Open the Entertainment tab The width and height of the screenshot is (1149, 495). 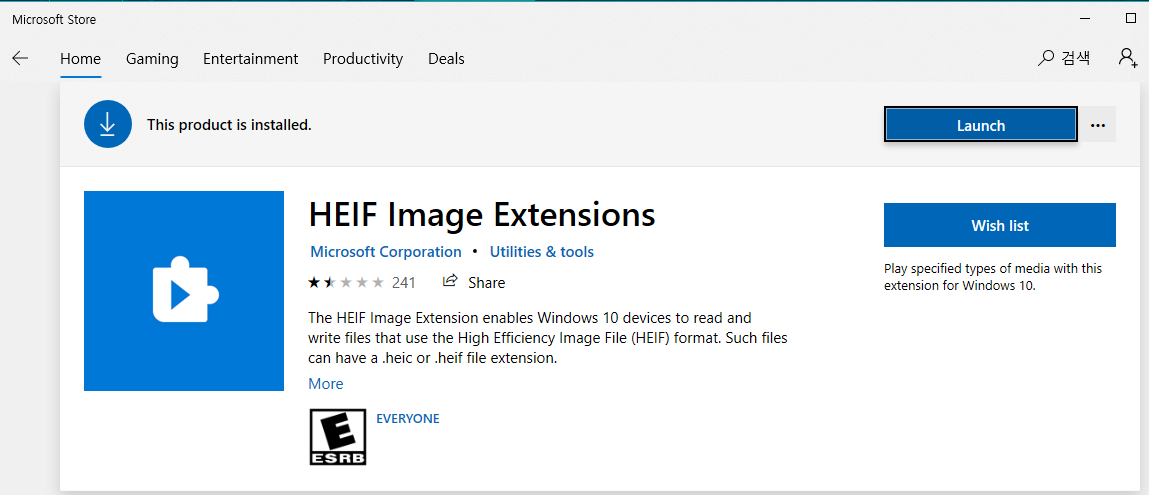[x=251, y=59]
